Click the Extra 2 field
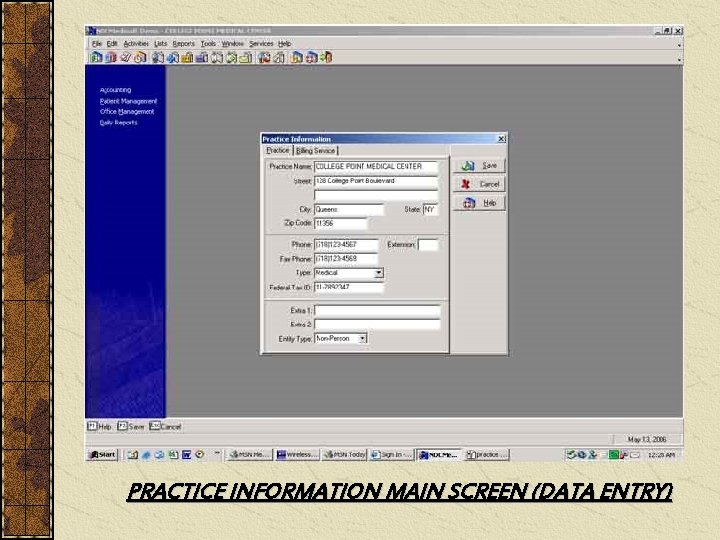This screenshot has height=540, width=720. 377,325
